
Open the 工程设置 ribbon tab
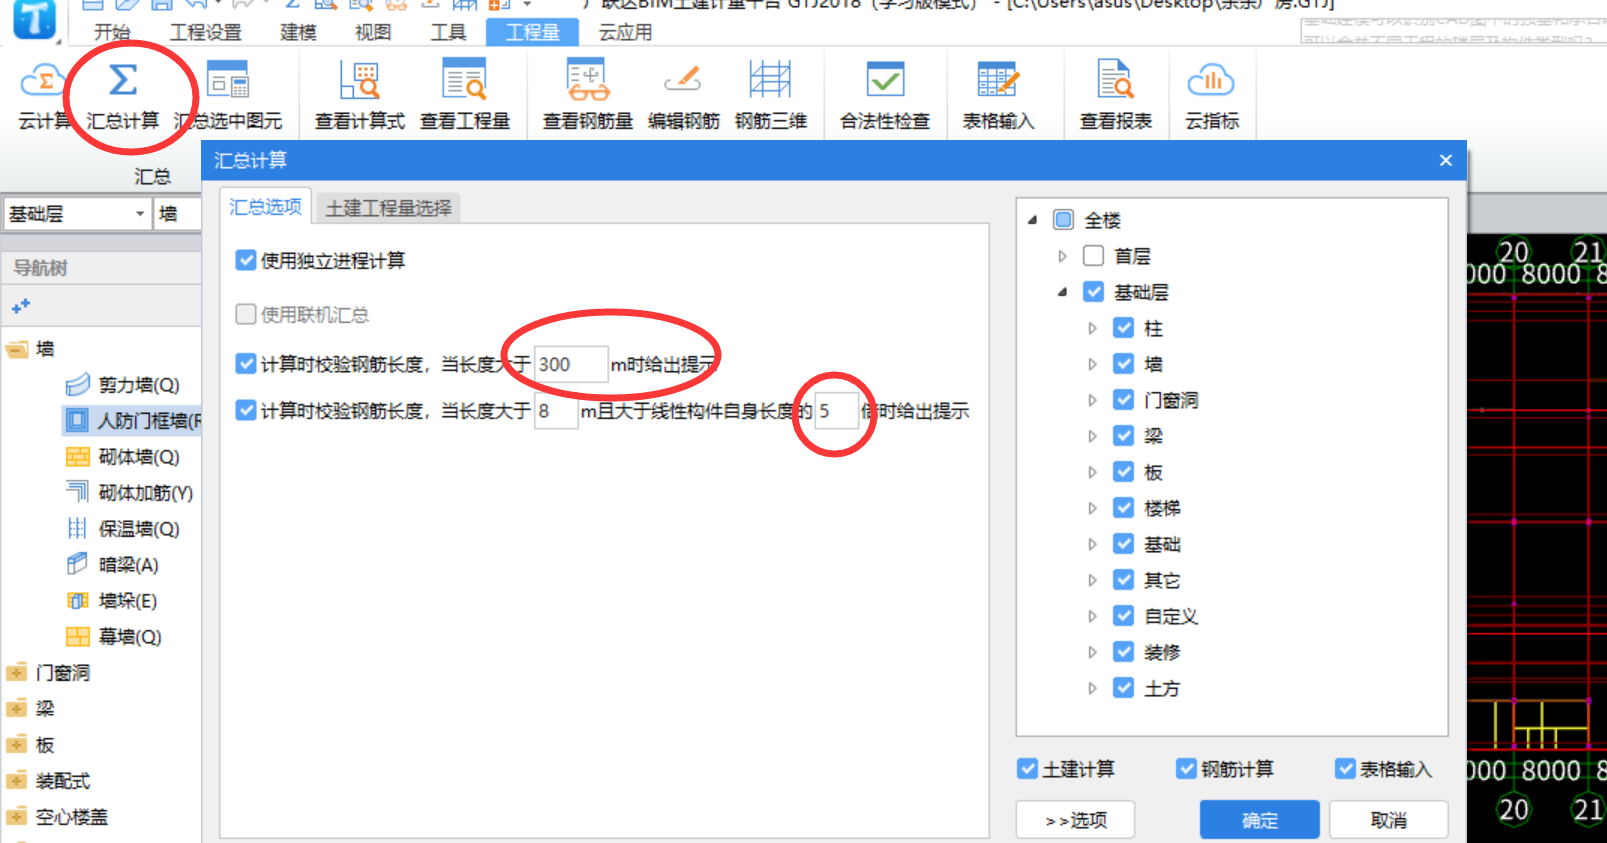point(205,32)
